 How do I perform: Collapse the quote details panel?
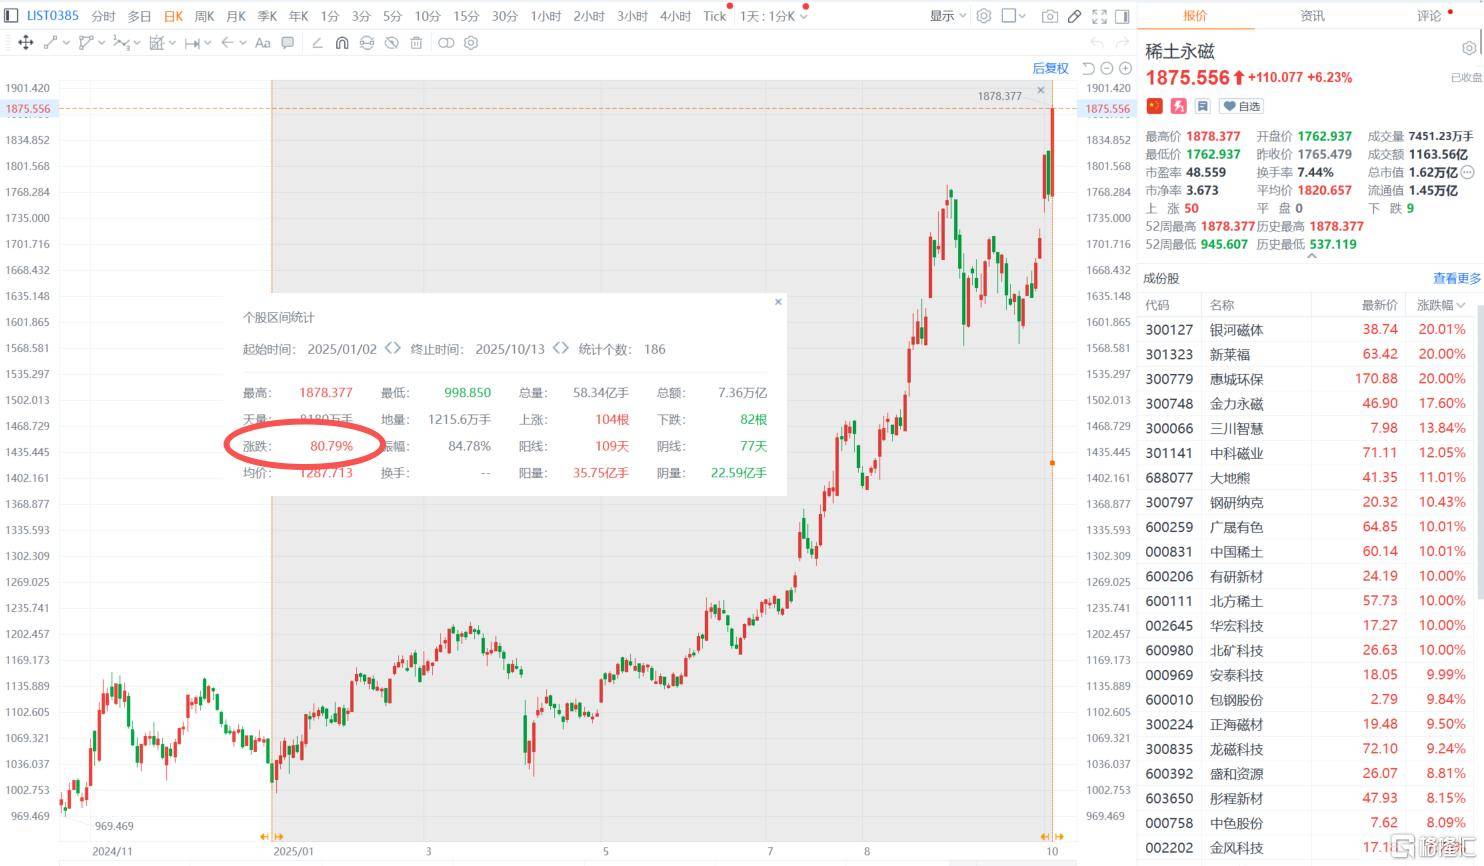click(x=1311, y=257)
